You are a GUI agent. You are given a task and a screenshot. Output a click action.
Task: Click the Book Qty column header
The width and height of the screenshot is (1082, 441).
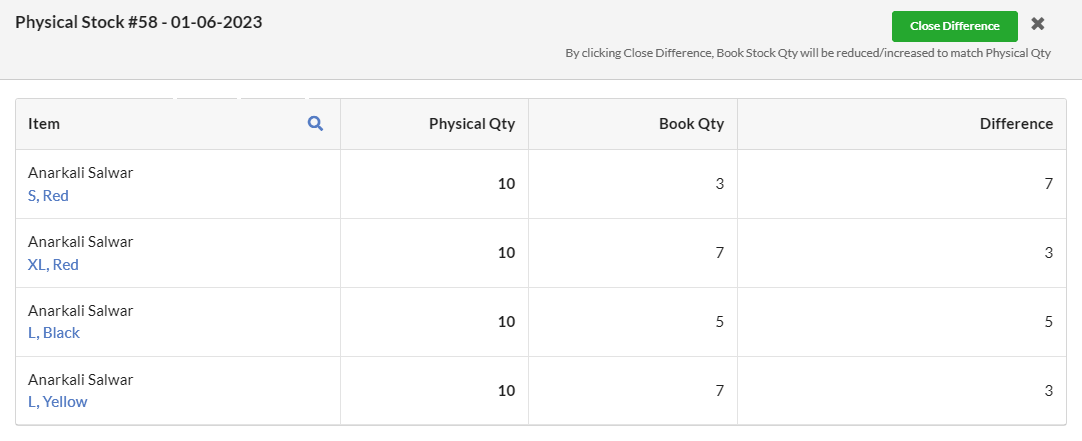(691, 124)
